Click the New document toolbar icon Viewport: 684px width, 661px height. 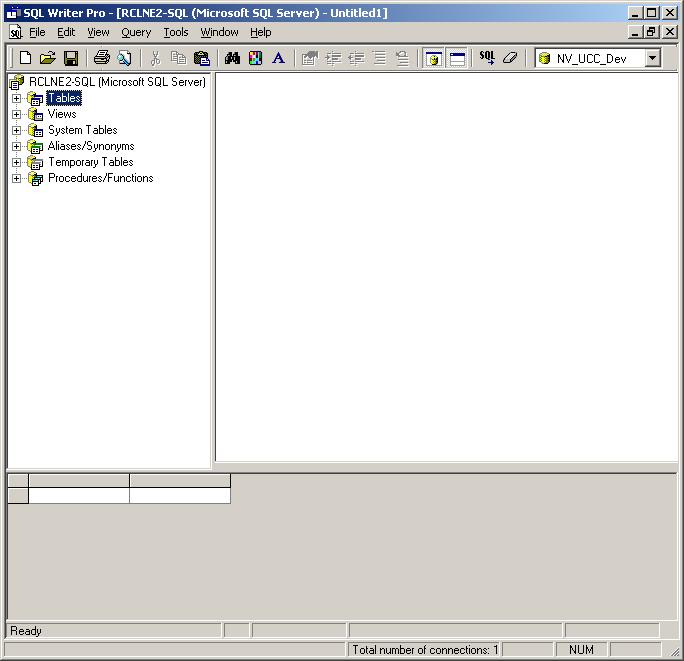point(26,58)
